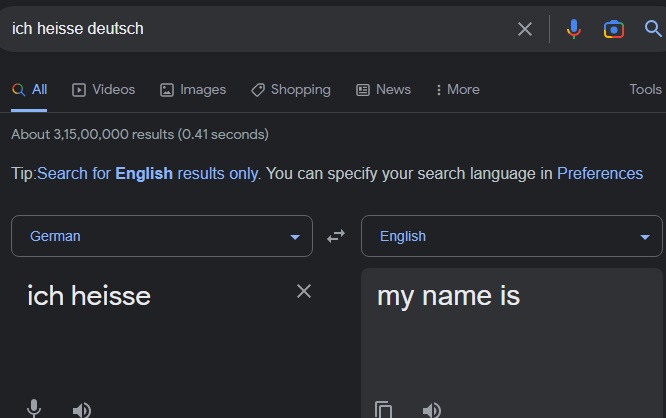Switch to the Images tab
This screenshot has width=666, height=418.
(193, 90)
